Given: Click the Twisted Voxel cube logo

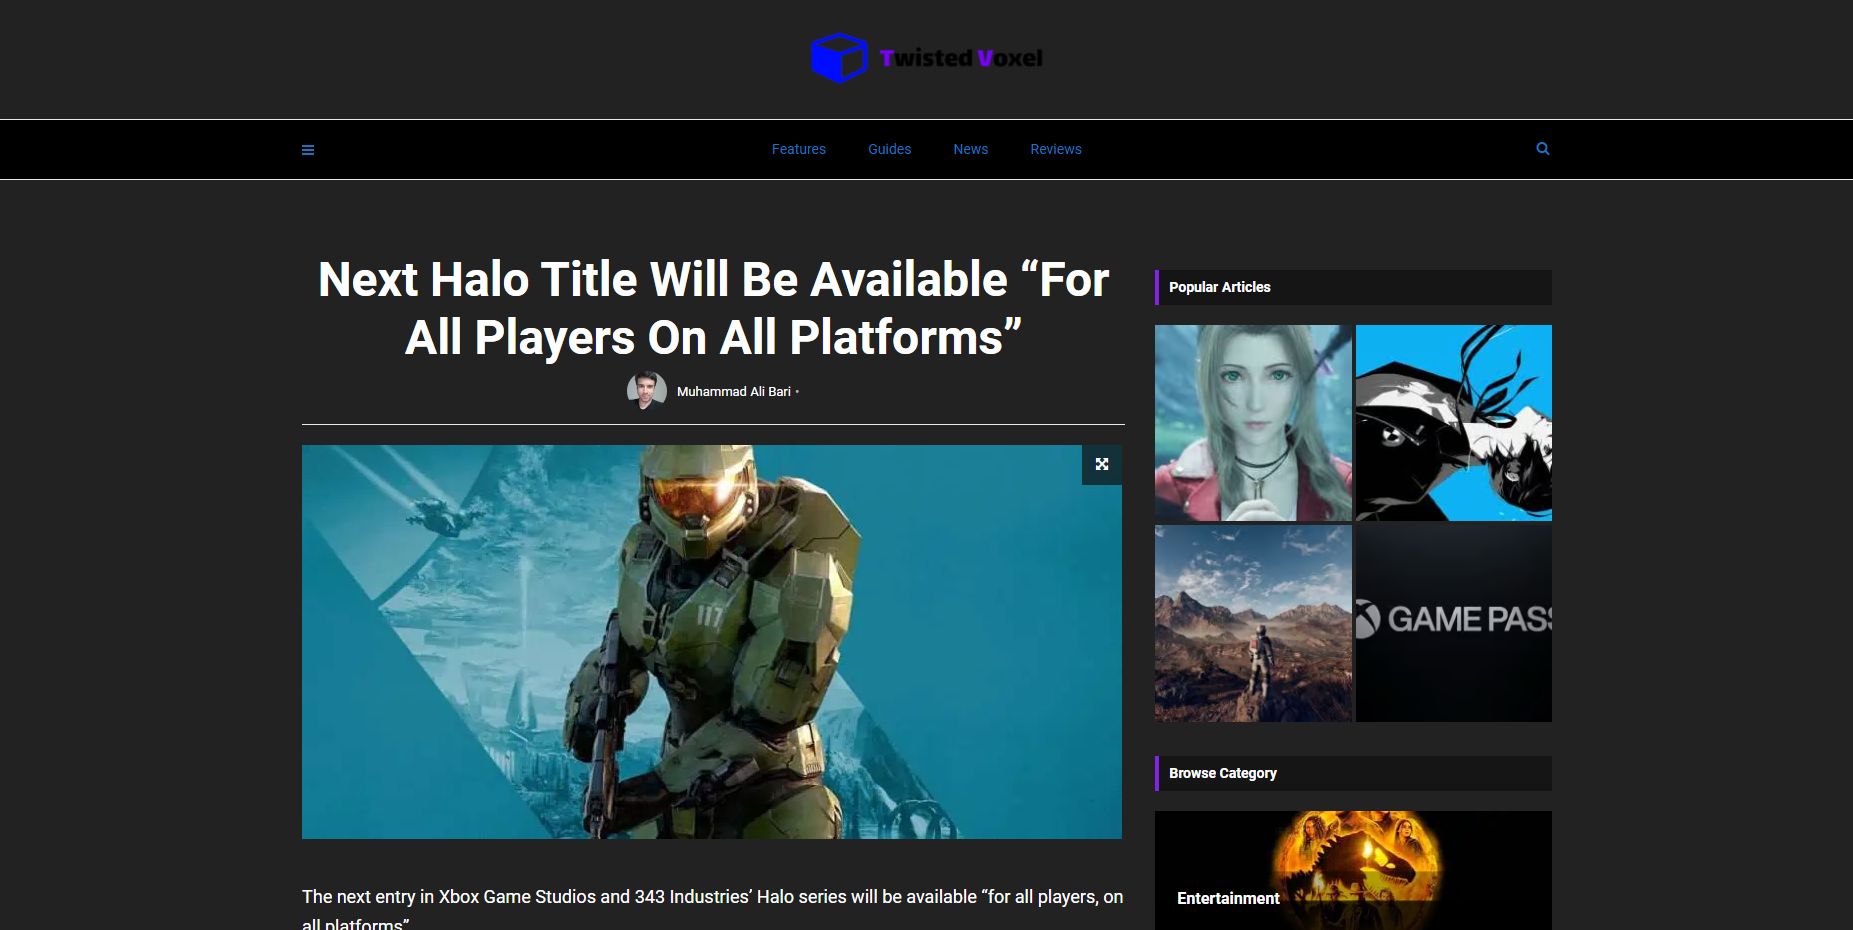Looking at the screenshot, I should [838, 58].
